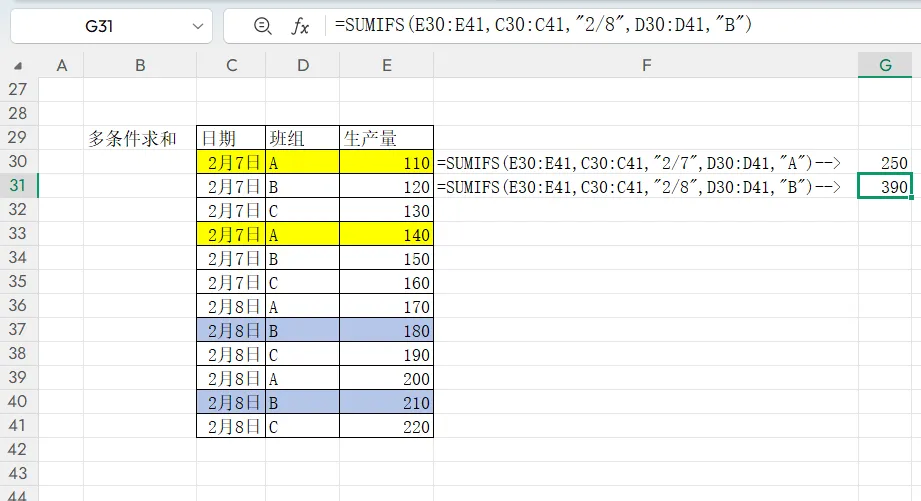921x501 pixels.
Task: Select column D header
Action: [302, 65]
